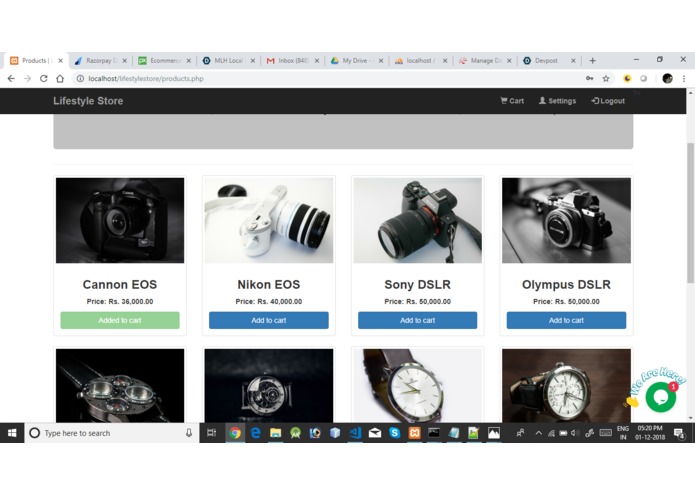Click Added to cart under Cannon EOS

(x=120, y=320)
